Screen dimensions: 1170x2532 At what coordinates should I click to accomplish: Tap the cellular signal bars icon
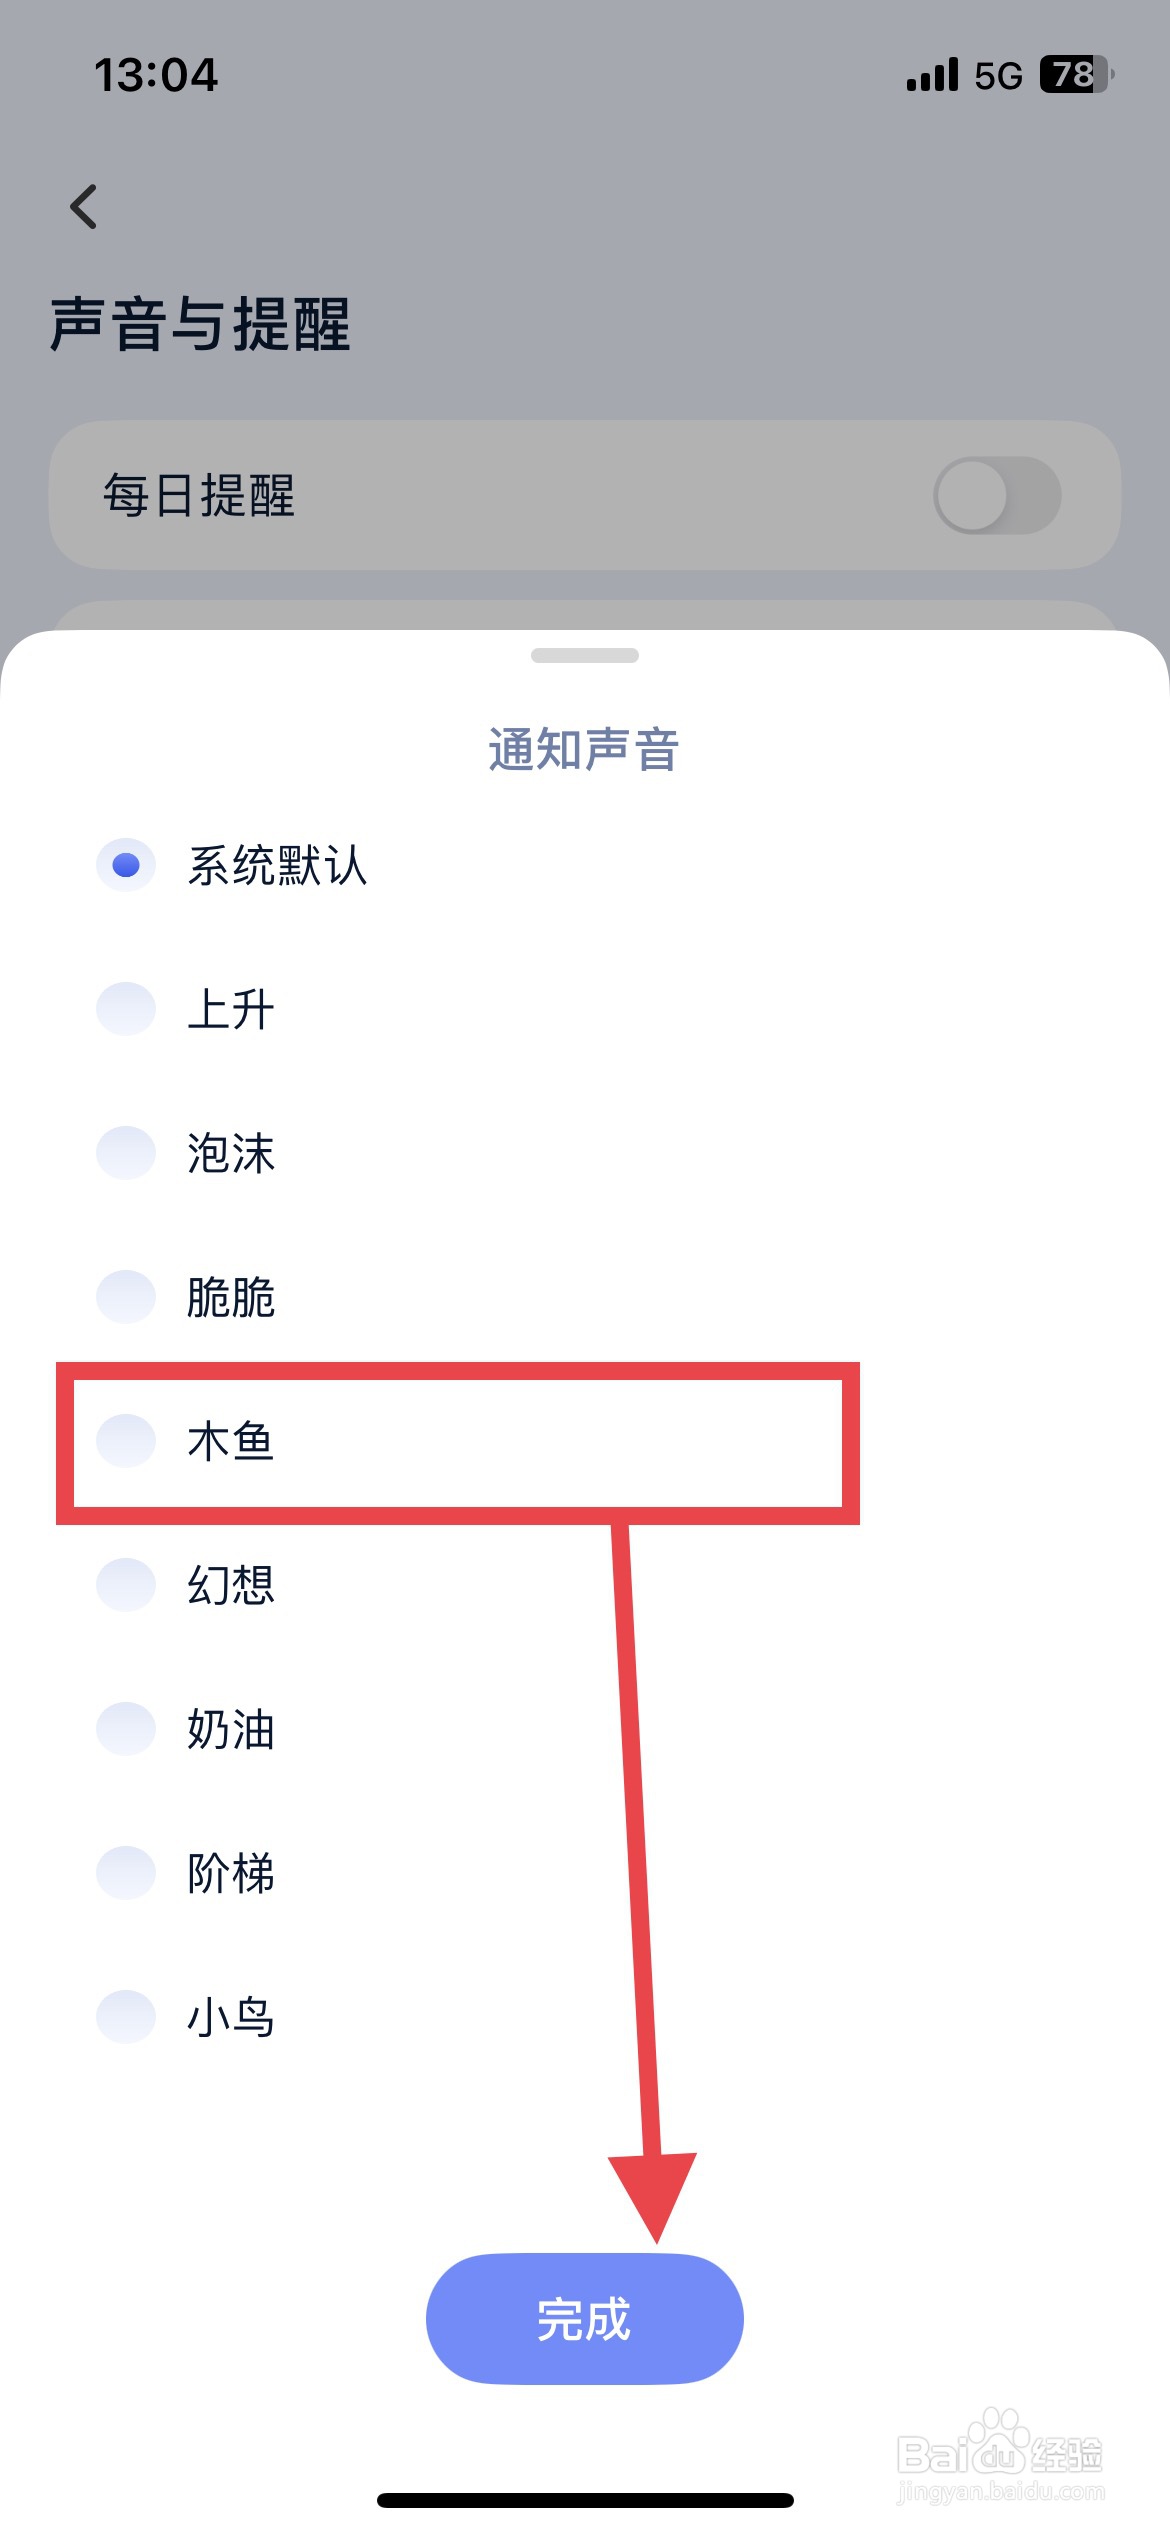tap(930, 75)
